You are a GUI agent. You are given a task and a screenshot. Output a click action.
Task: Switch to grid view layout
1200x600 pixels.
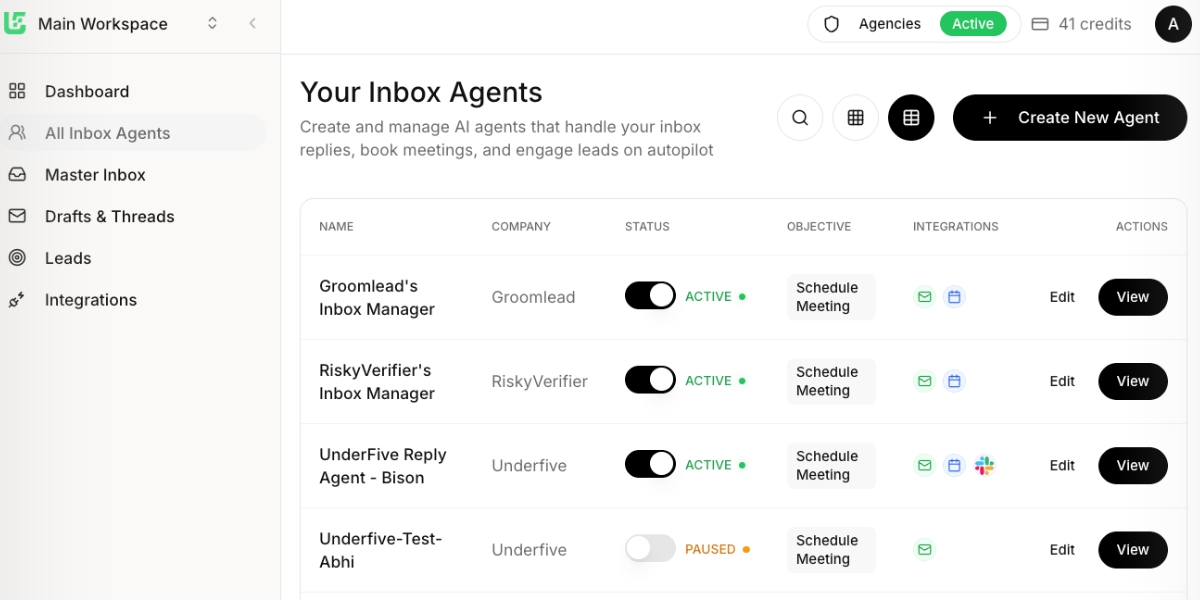855,117
